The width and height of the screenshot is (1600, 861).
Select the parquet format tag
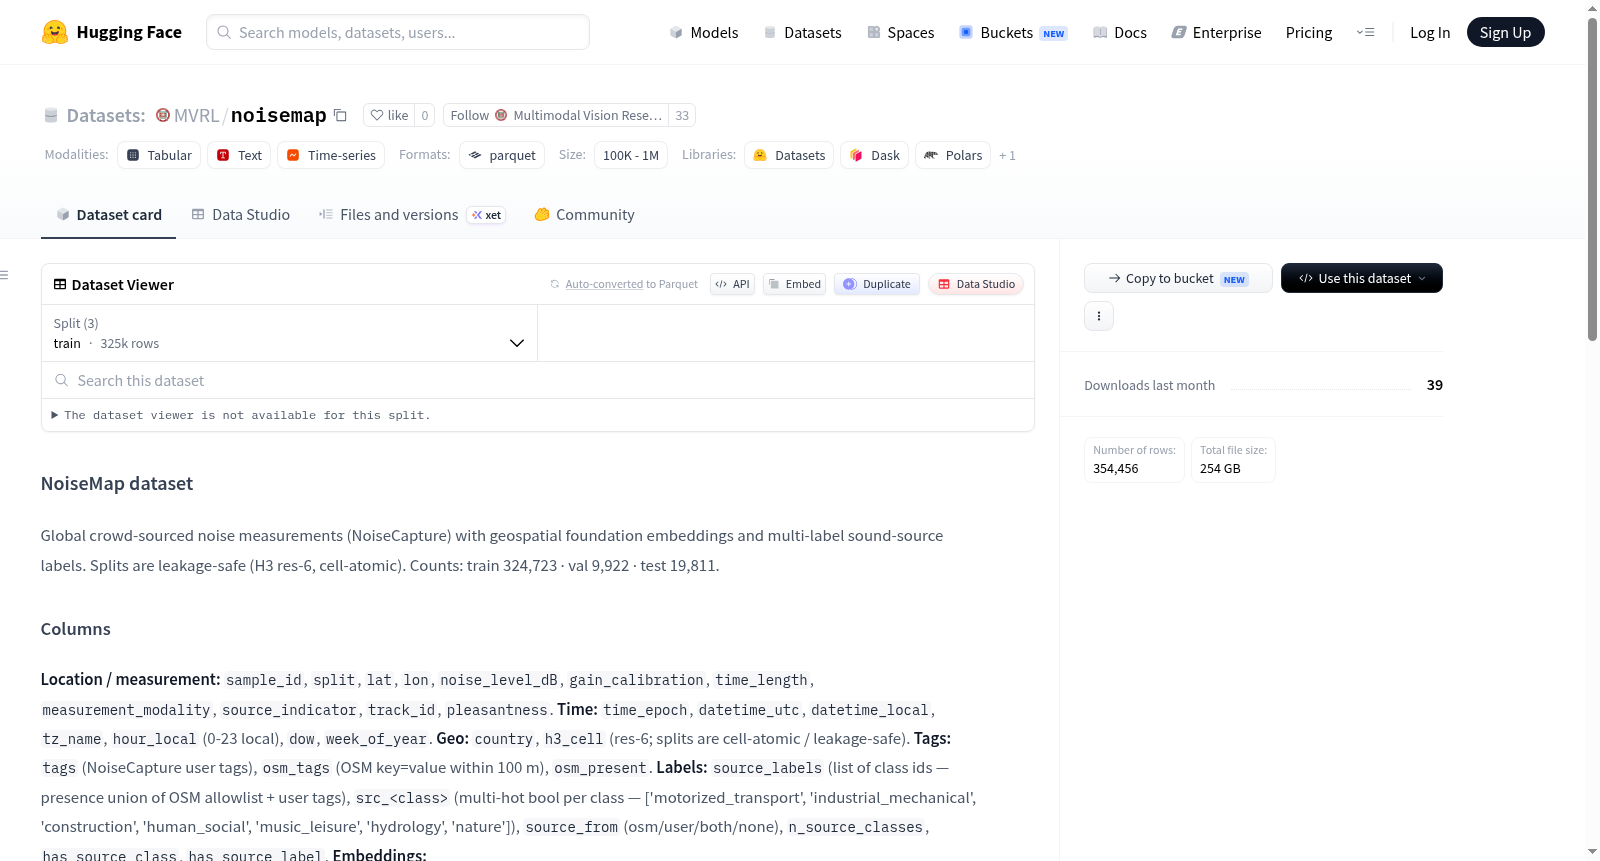coord(502,155)
